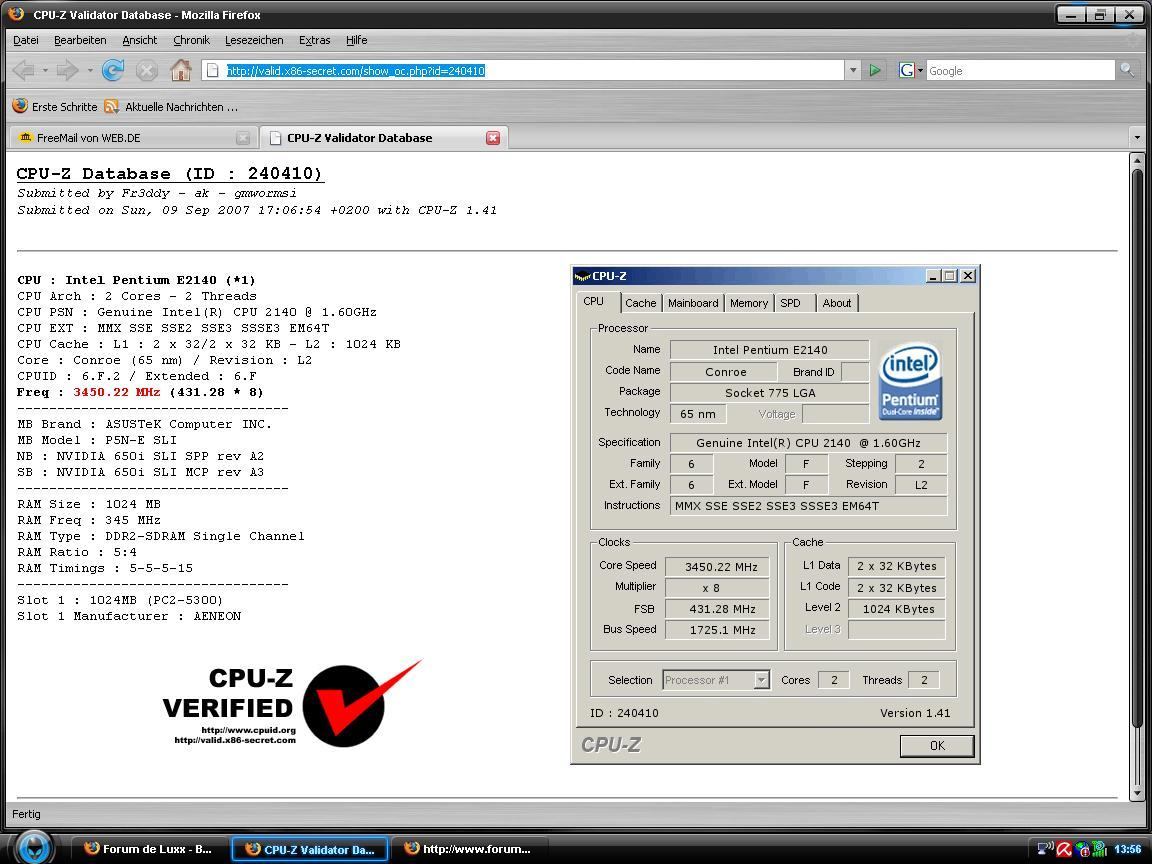This screenshot has height=864, width=1152.
Task: Open the Google search engine selector
Action: click(911, 71)
